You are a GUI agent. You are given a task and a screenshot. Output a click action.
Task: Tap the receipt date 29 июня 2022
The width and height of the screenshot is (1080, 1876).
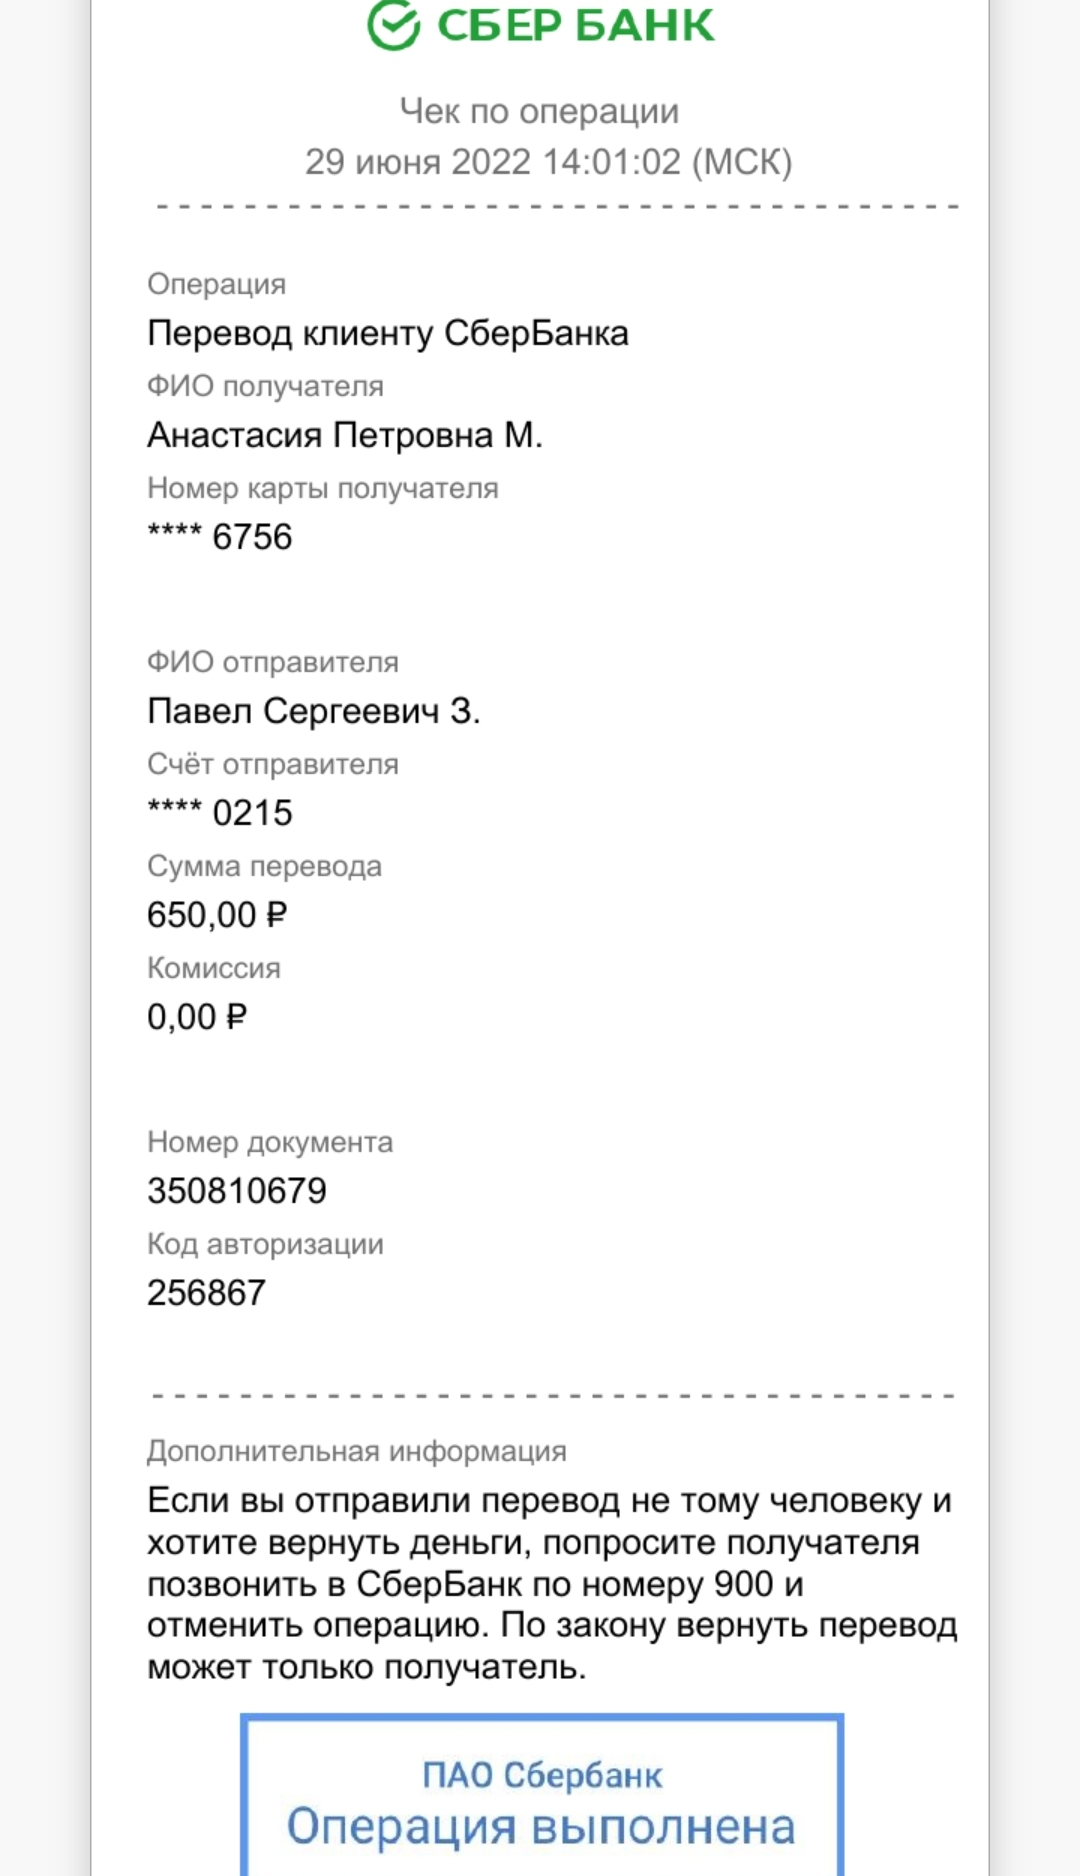pyautogui.click(x=418, y=162)
